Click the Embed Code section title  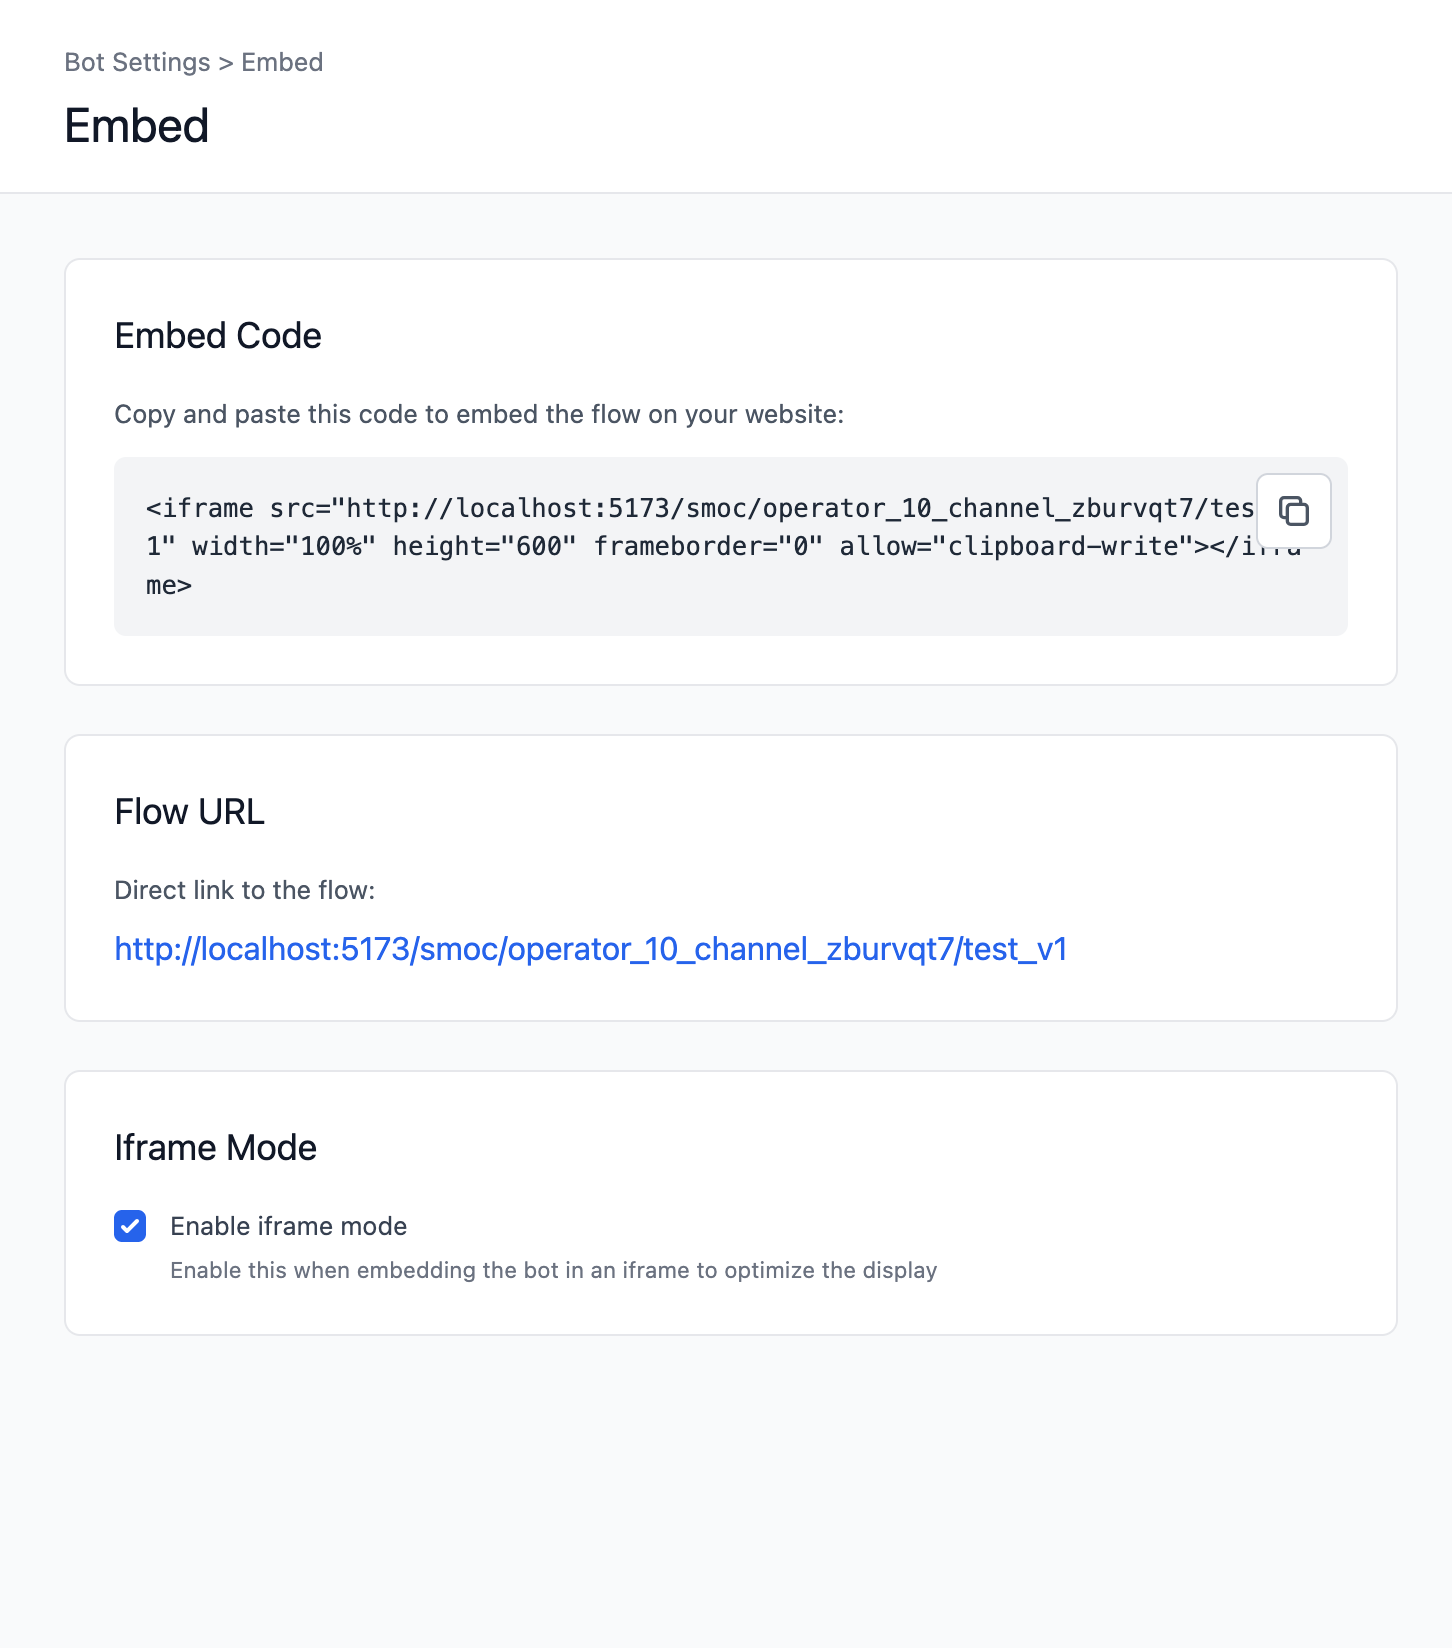coord(218,336)
